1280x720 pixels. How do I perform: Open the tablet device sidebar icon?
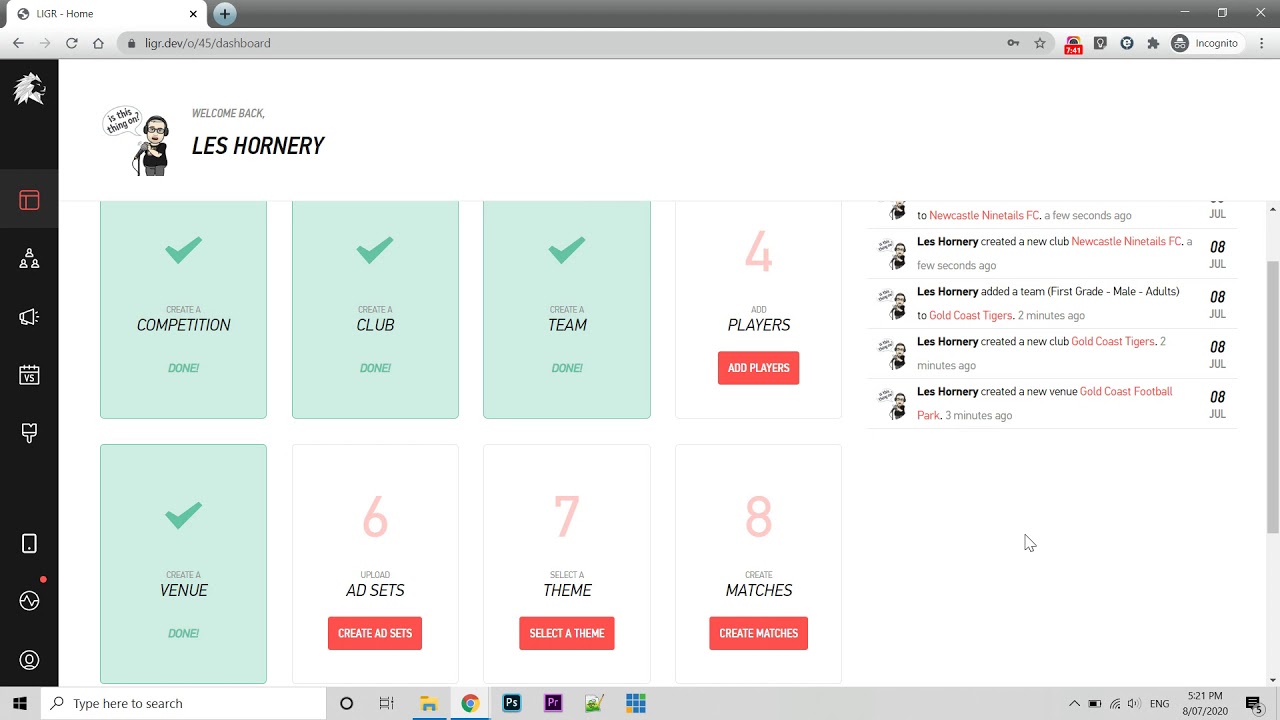(x=29, y=543)
